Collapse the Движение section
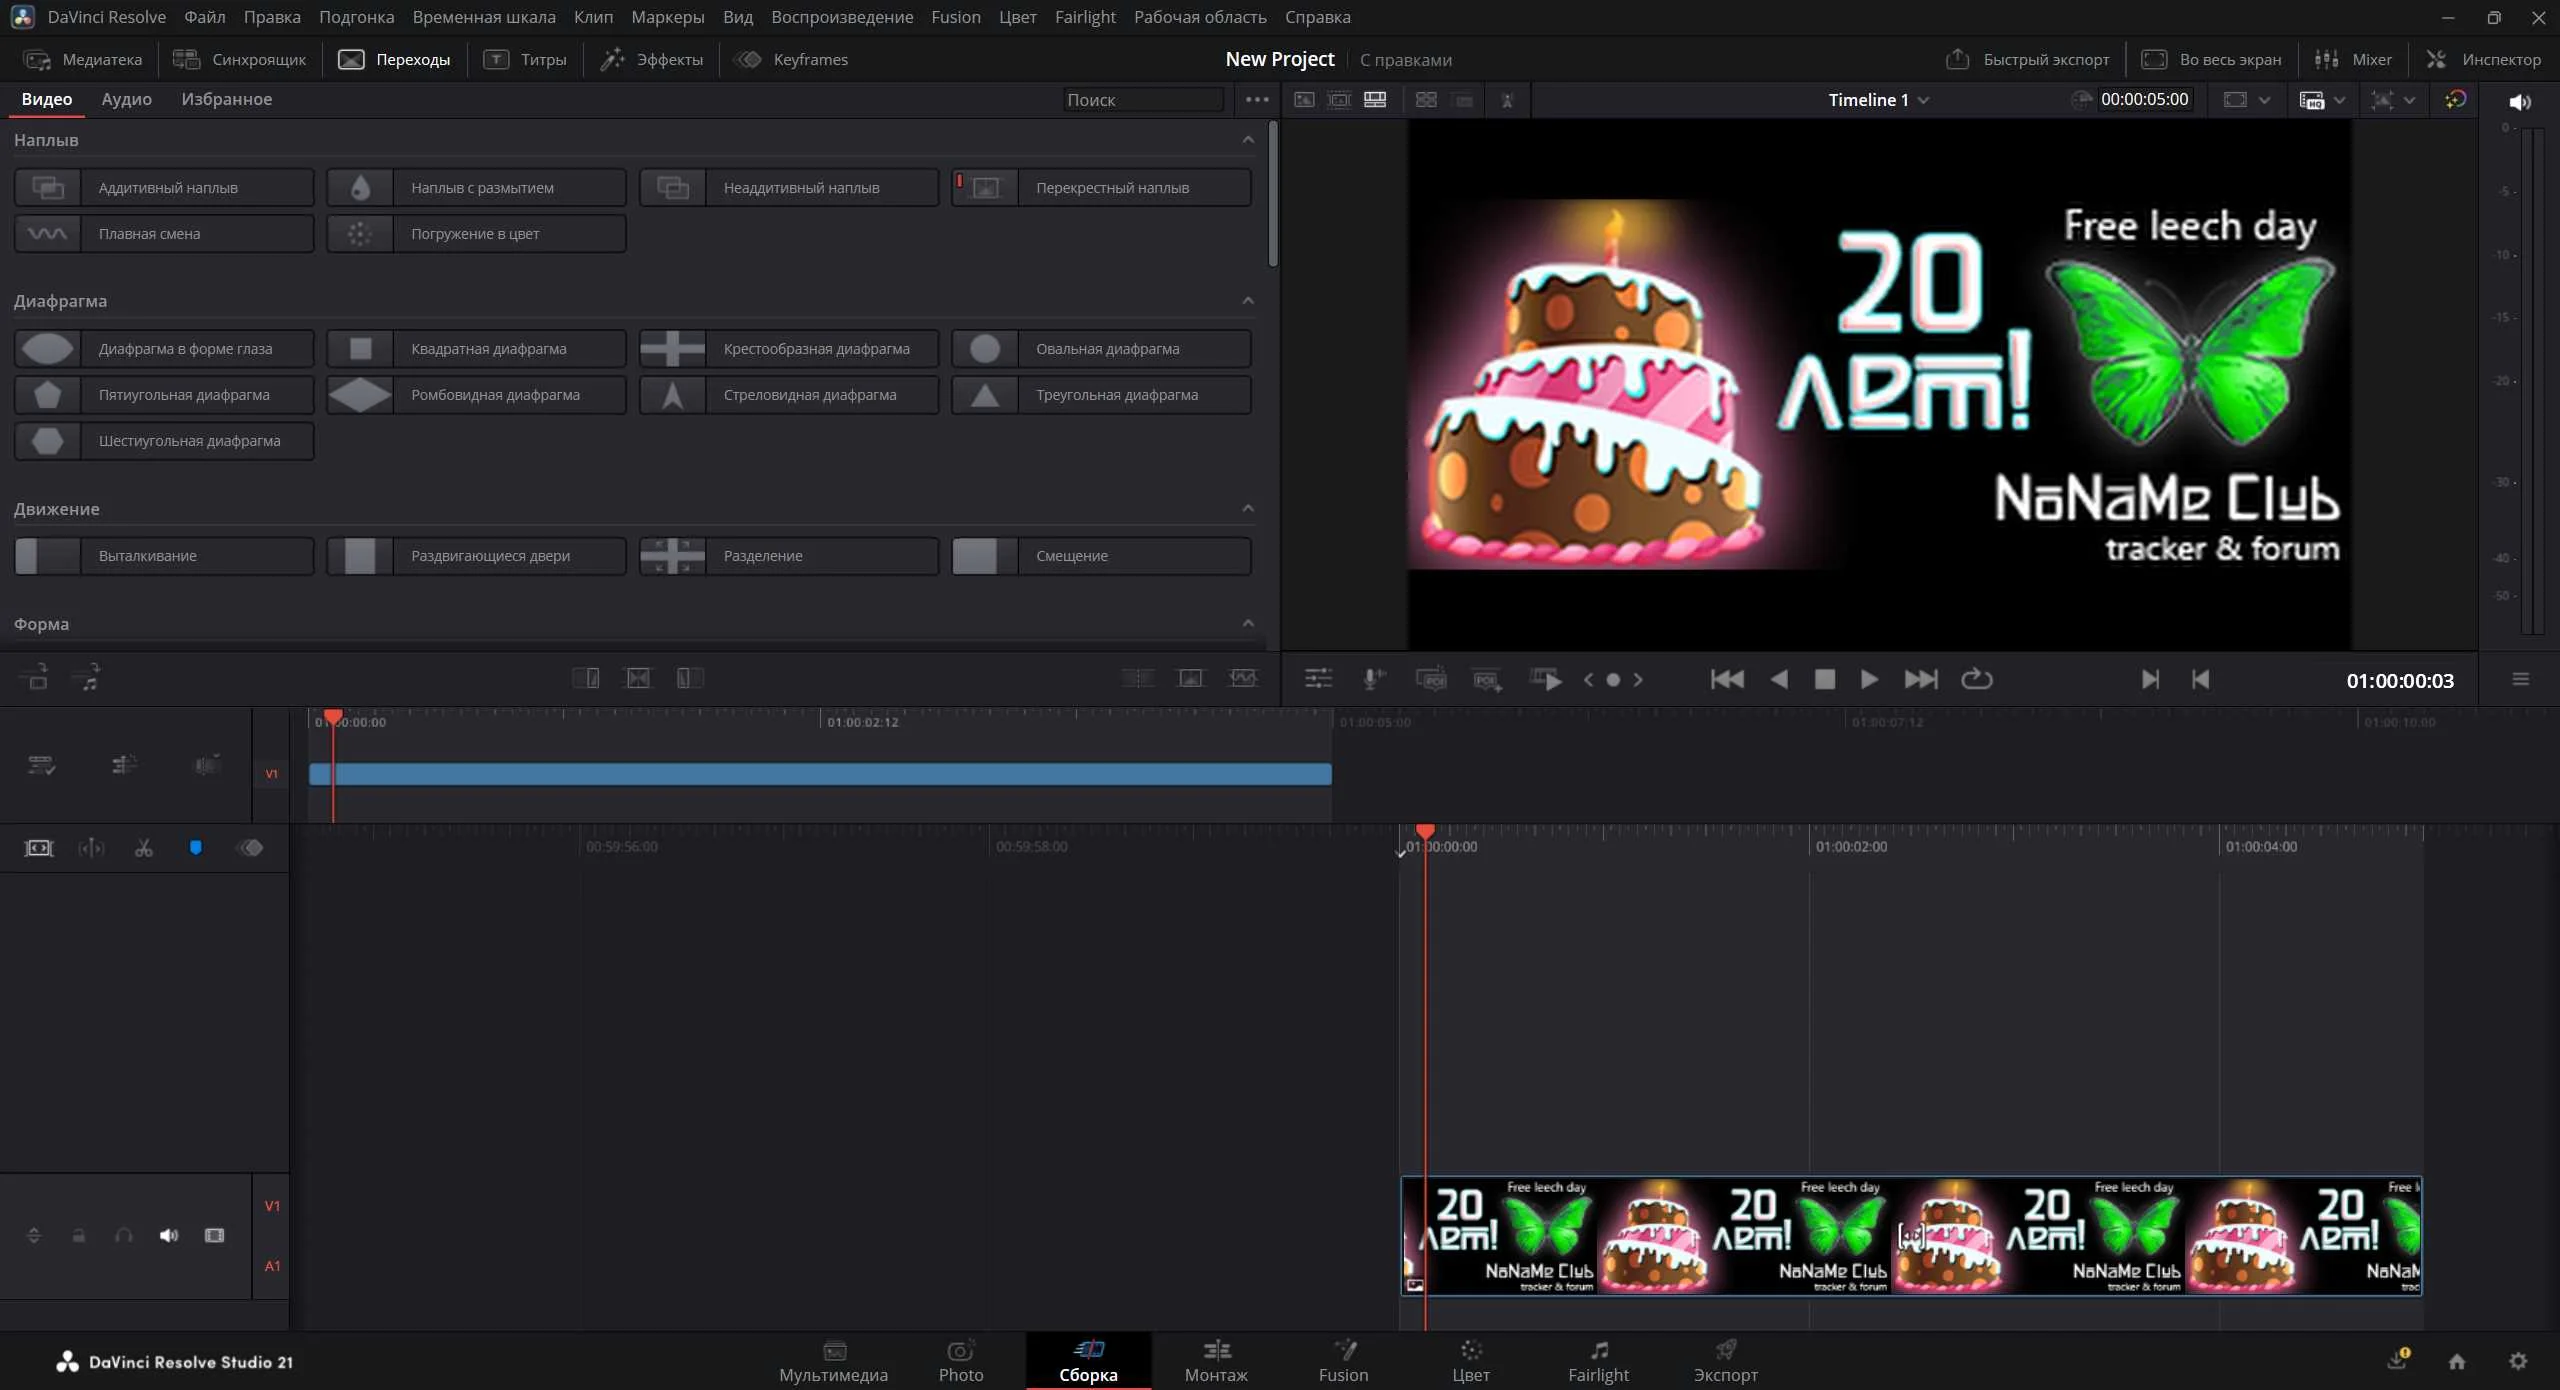 [x=1248, y=509]
